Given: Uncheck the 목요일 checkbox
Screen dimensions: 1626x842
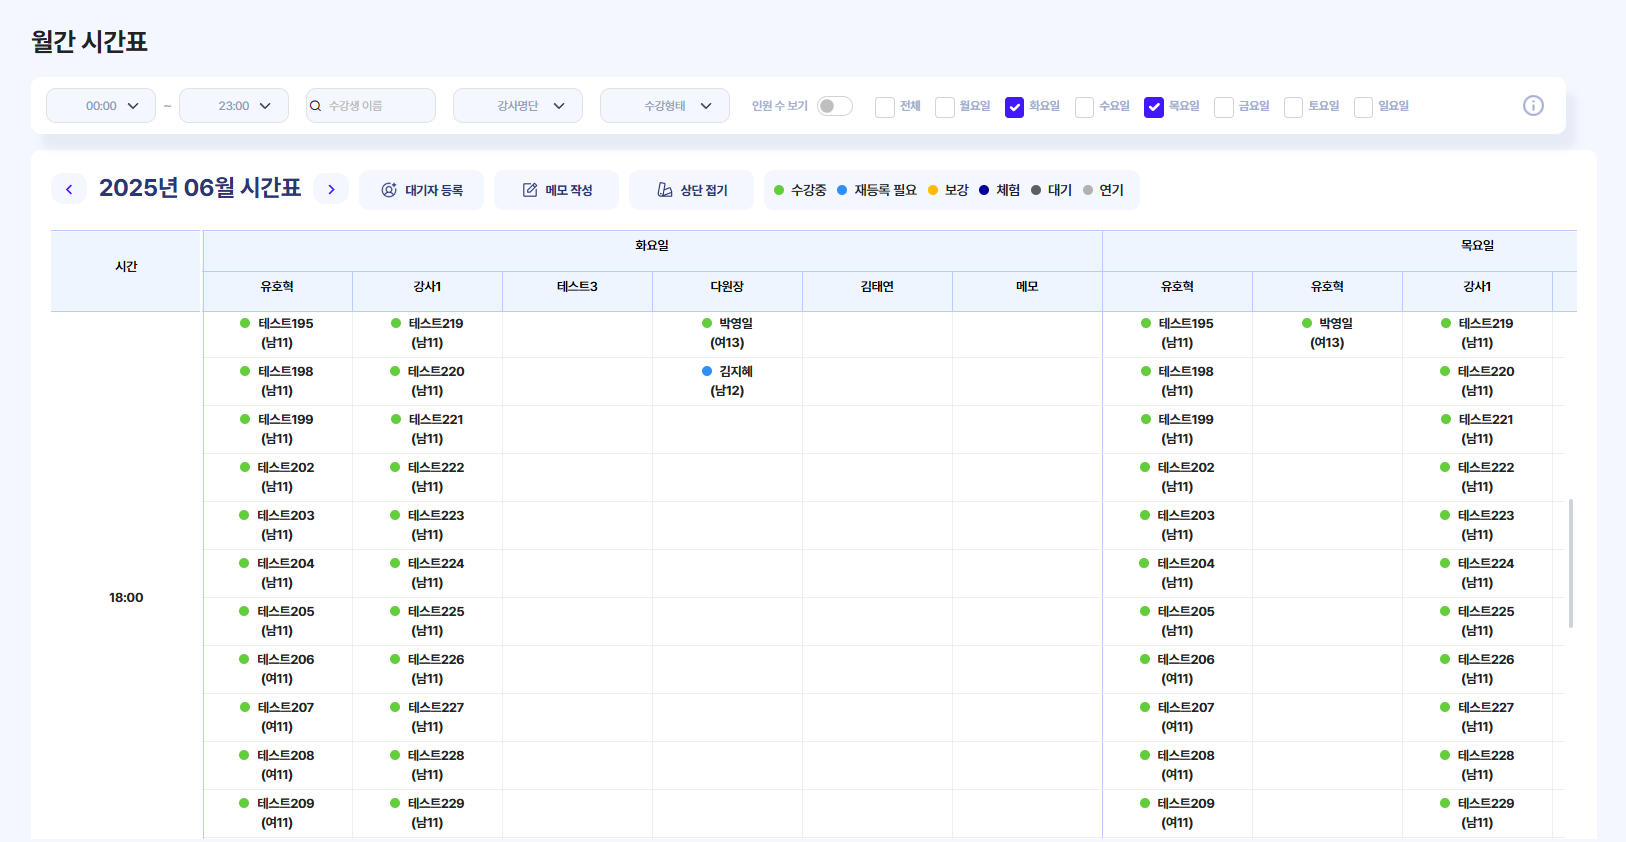Looking at the screenshot, I should click(1154, 107).
